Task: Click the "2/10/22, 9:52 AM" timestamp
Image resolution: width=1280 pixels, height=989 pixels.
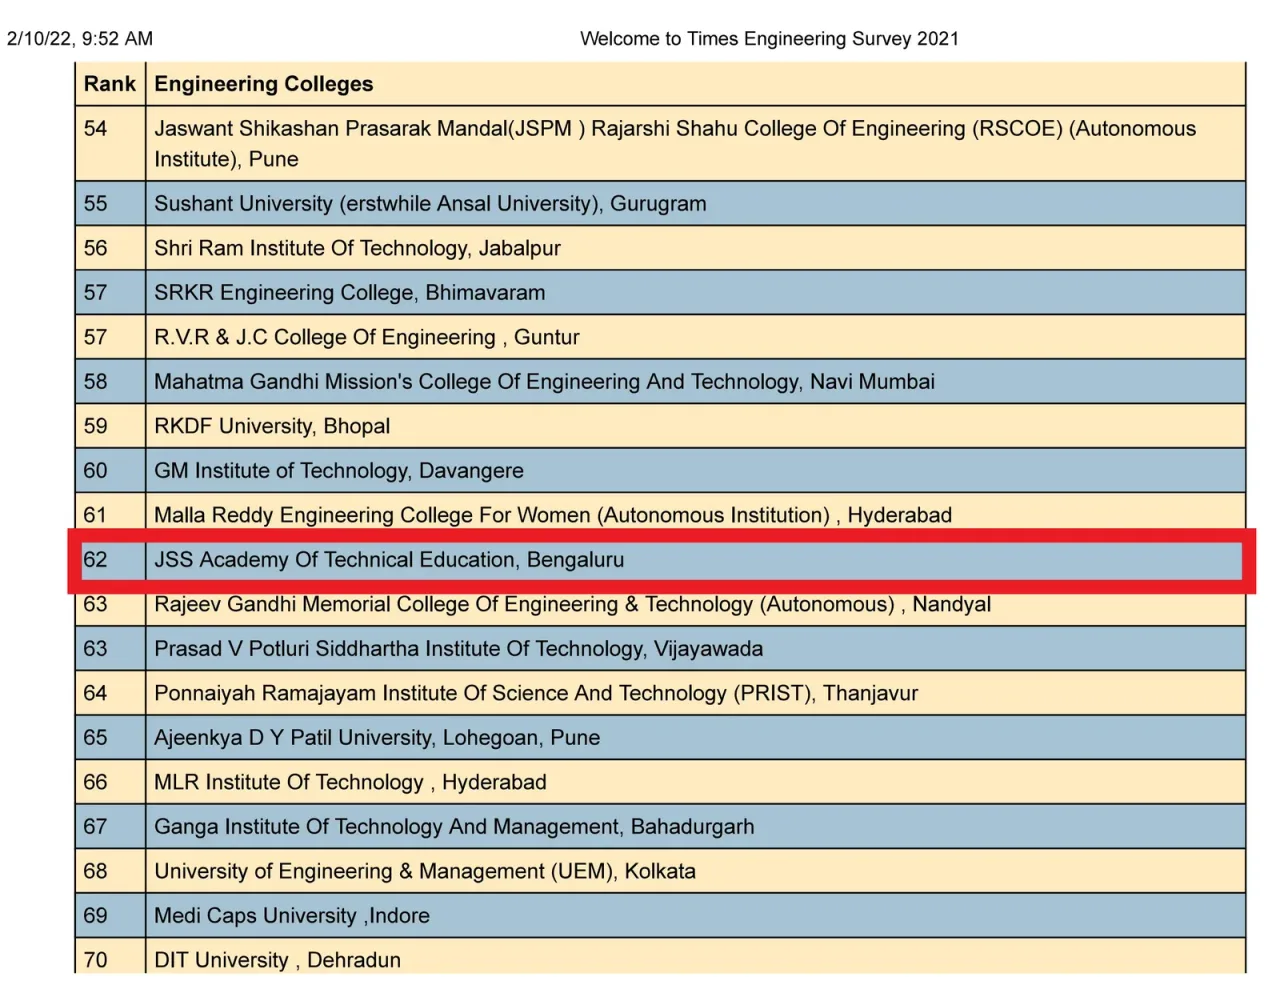Action: click(x=80, y=39)
